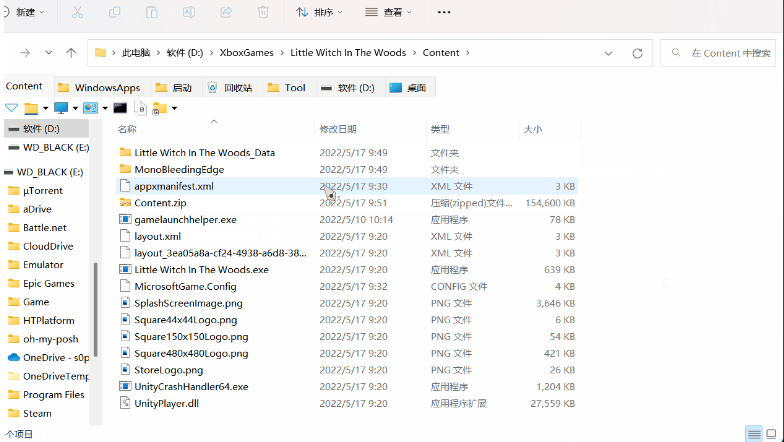784x442 pixels.
Task: Go up one folder level
Action: tap(71, 52)
